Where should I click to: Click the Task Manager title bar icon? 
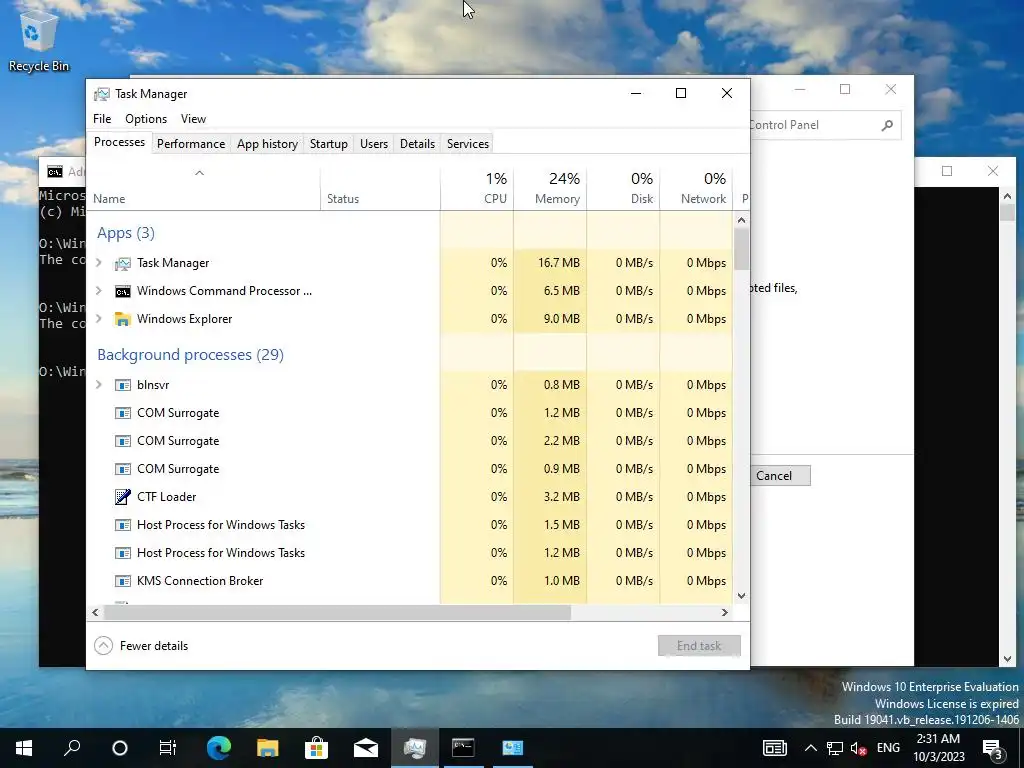[x=101, y=94]
